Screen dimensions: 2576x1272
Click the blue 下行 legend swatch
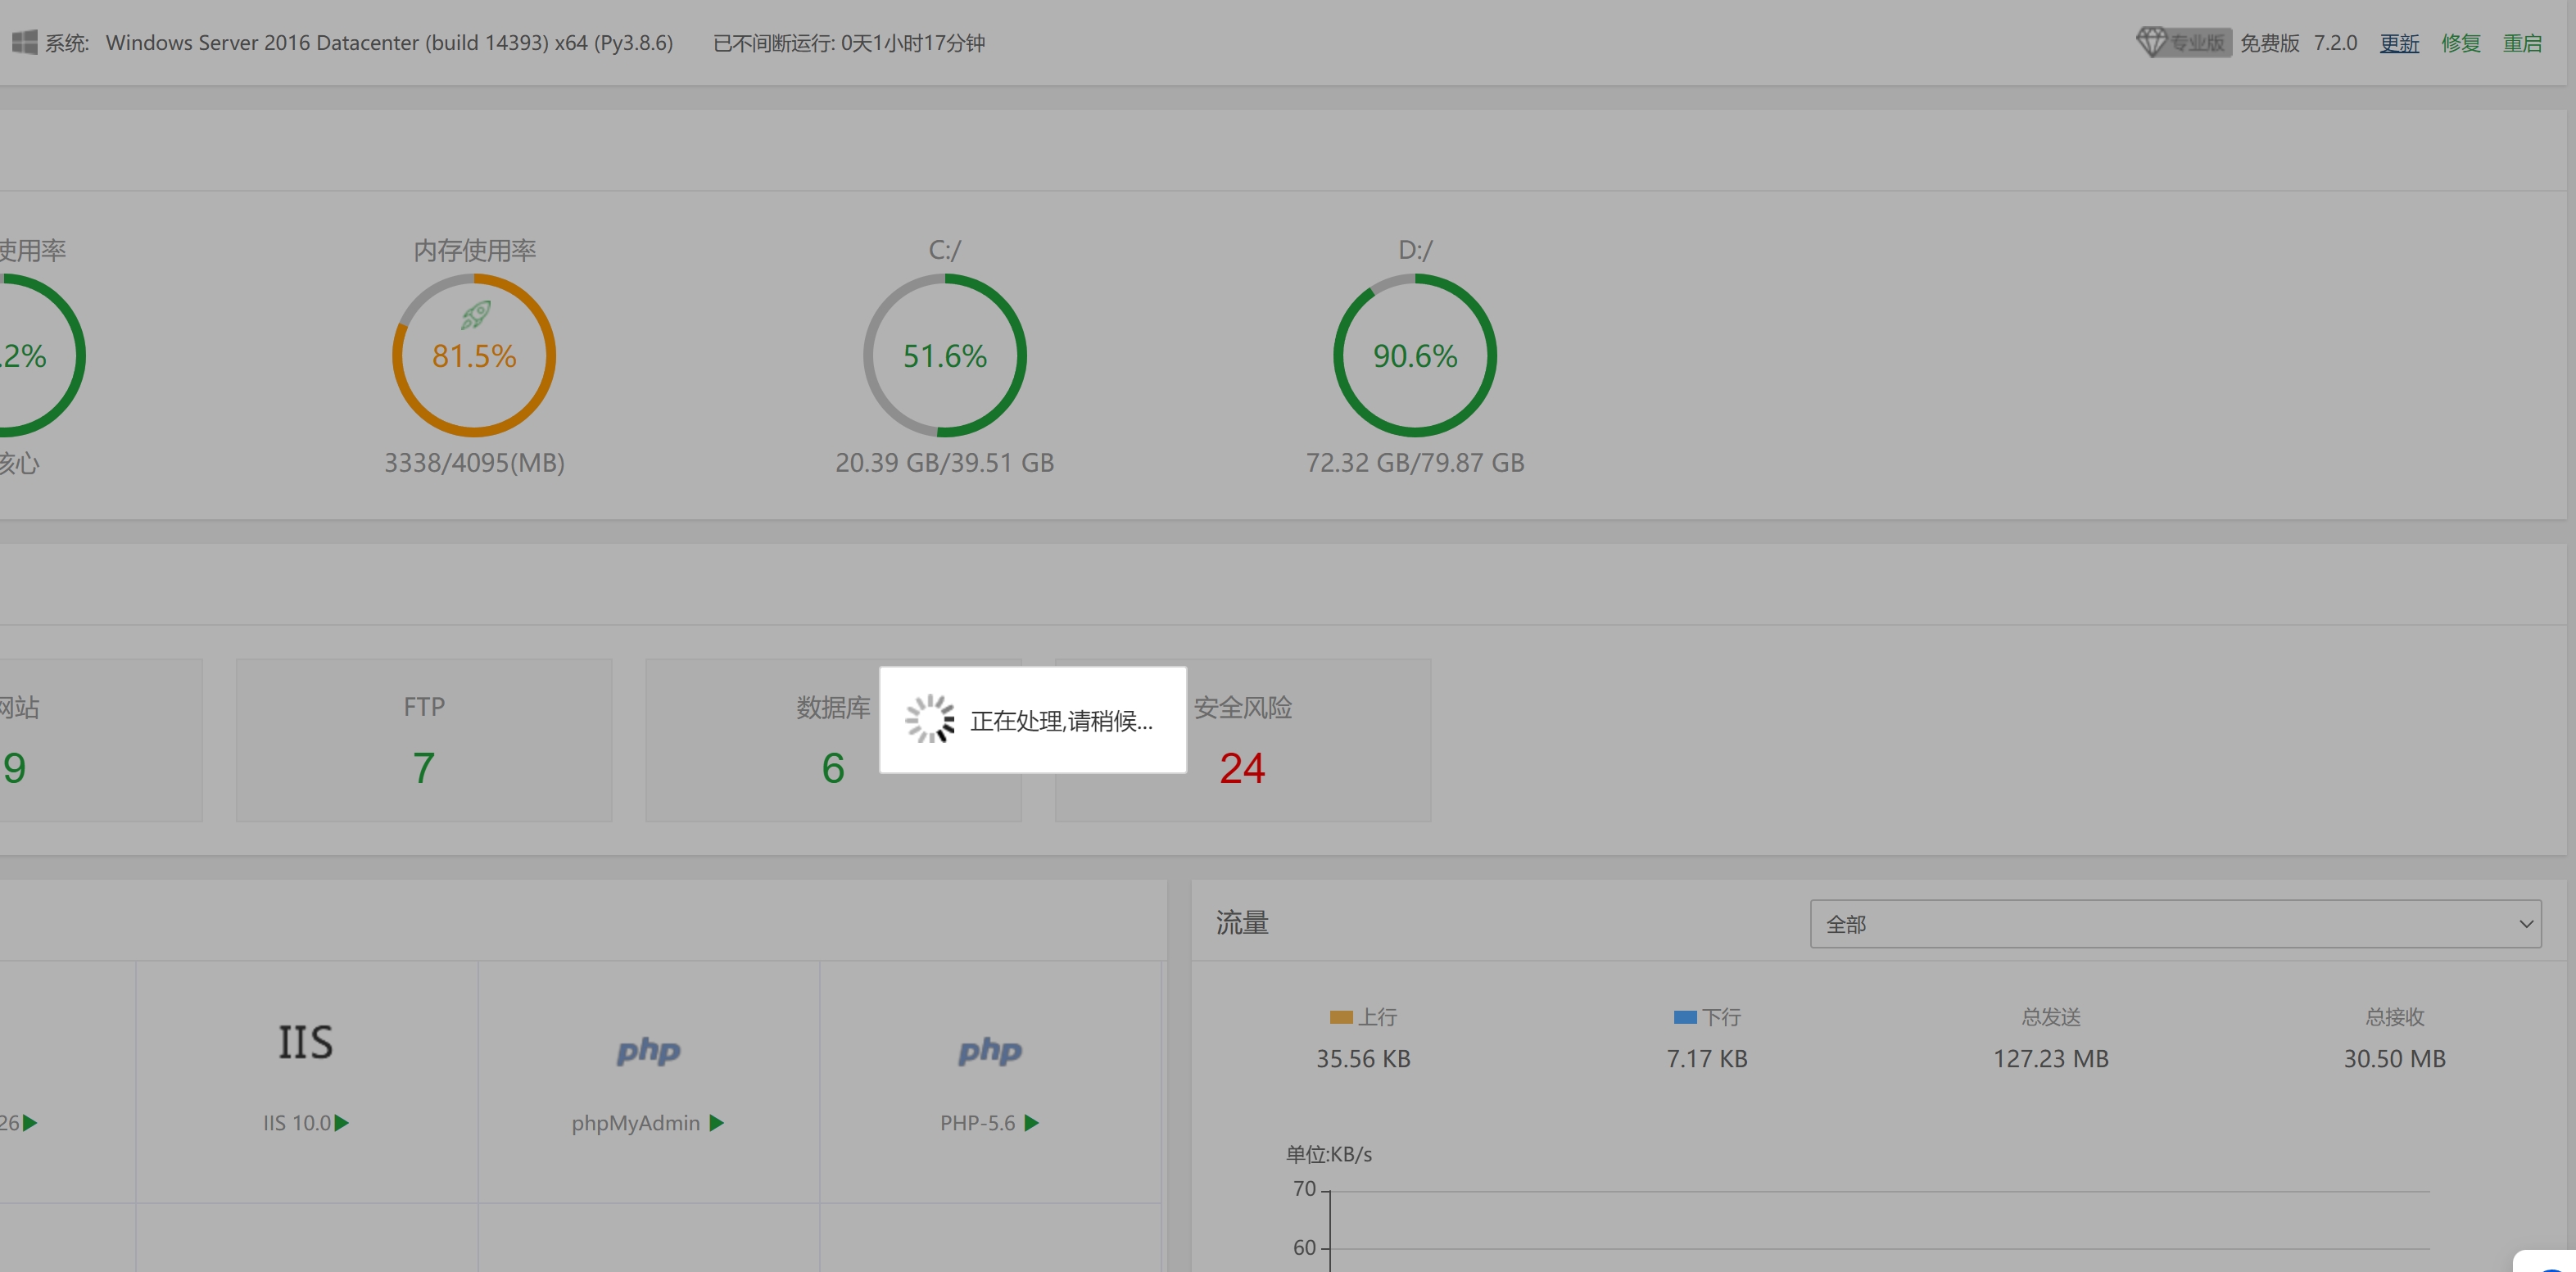click(x=1685, y=1017)
